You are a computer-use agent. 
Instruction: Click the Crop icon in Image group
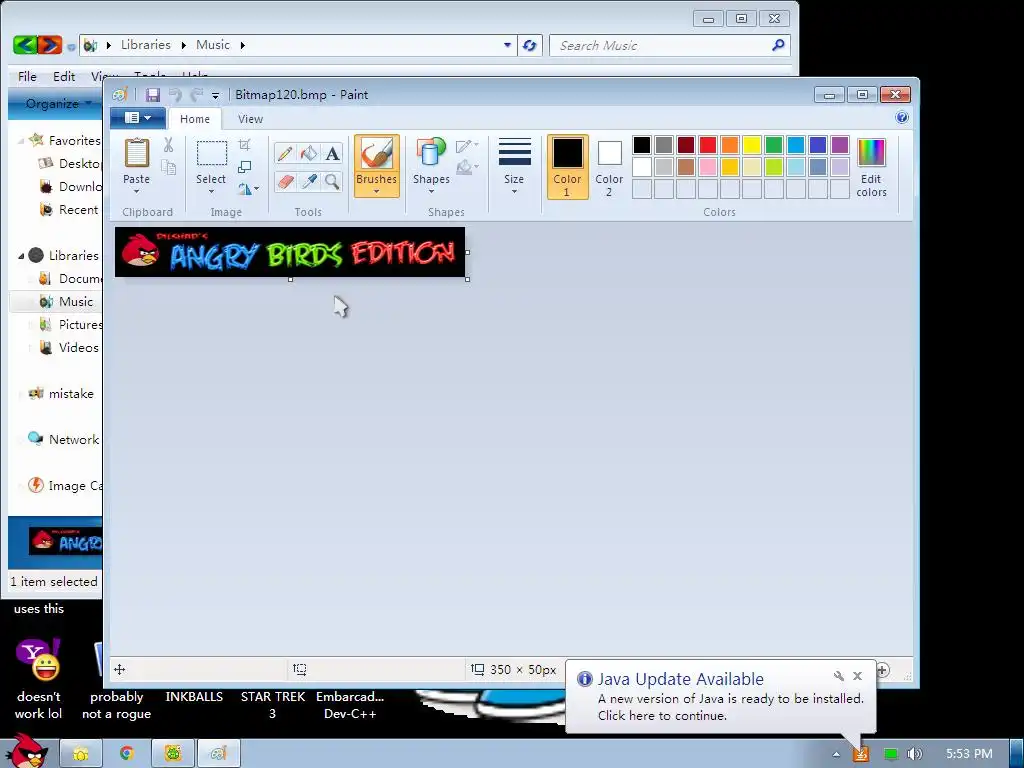pos(244,145)
